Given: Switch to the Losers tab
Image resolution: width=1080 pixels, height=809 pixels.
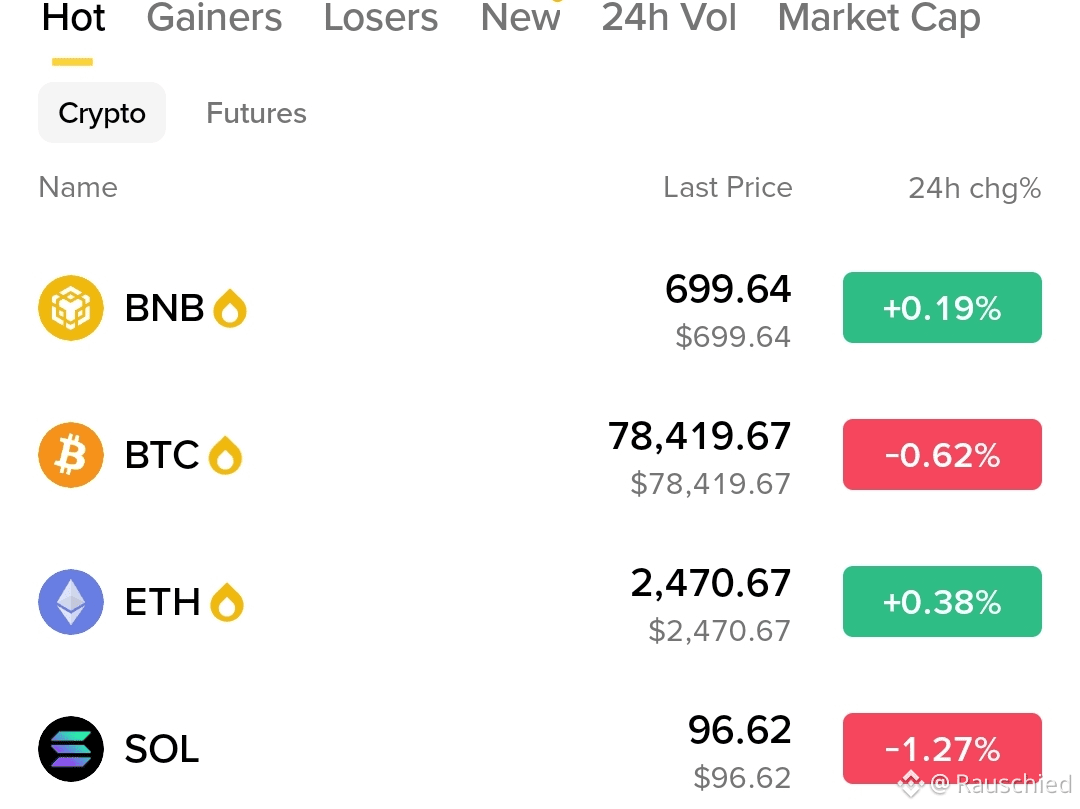Looking at the screenshot, I should click(x=381, y=17).
